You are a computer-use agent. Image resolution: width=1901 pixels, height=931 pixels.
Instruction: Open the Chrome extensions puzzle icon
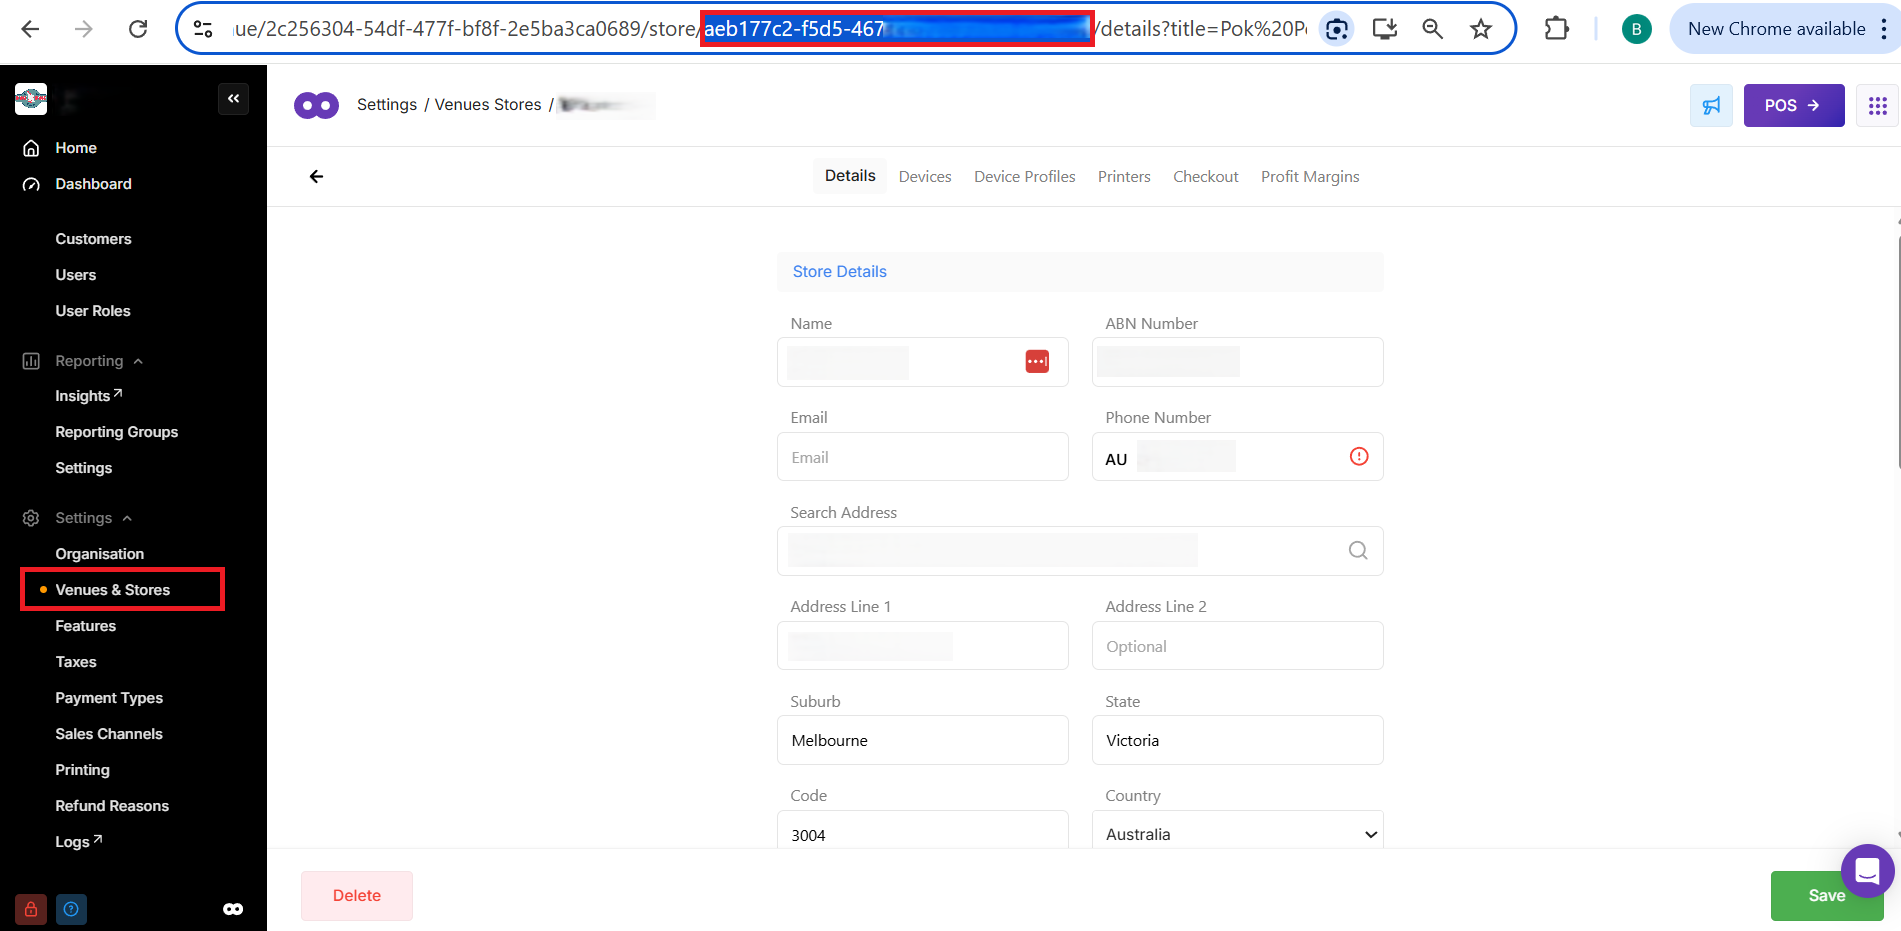pos(1557,29)
